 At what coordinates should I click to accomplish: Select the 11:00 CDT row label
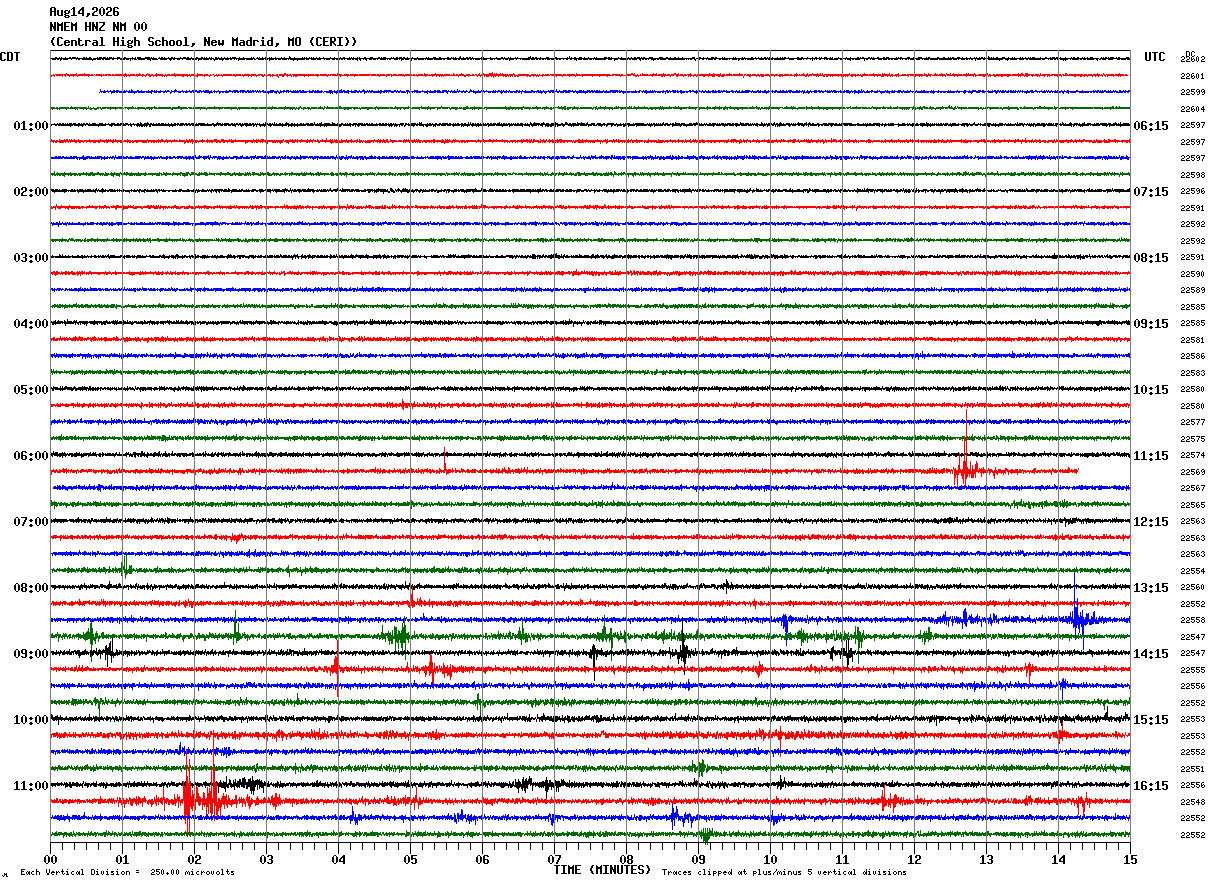[31, 786]
